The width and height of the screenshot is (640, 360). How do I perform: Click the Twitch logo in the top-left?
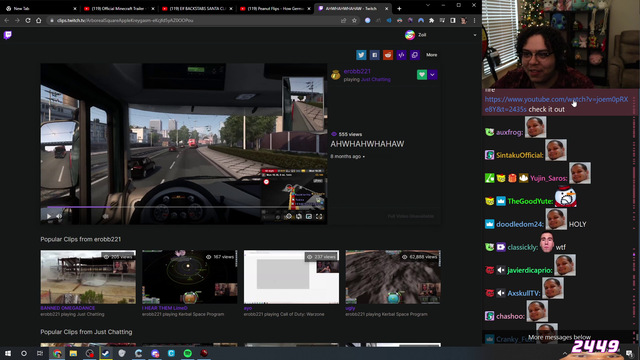pyautogui.click(x=8, y=35)
